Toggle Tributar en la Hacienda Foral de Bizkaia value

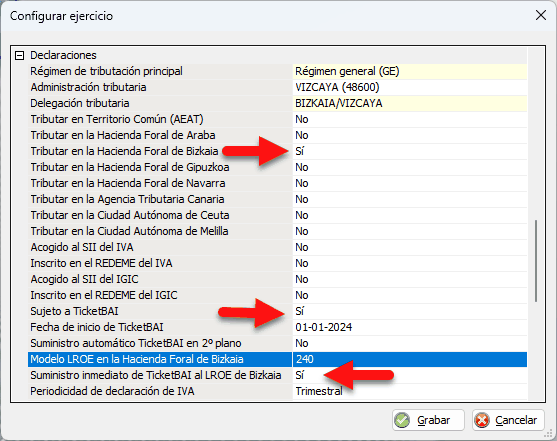pos(410,151)
